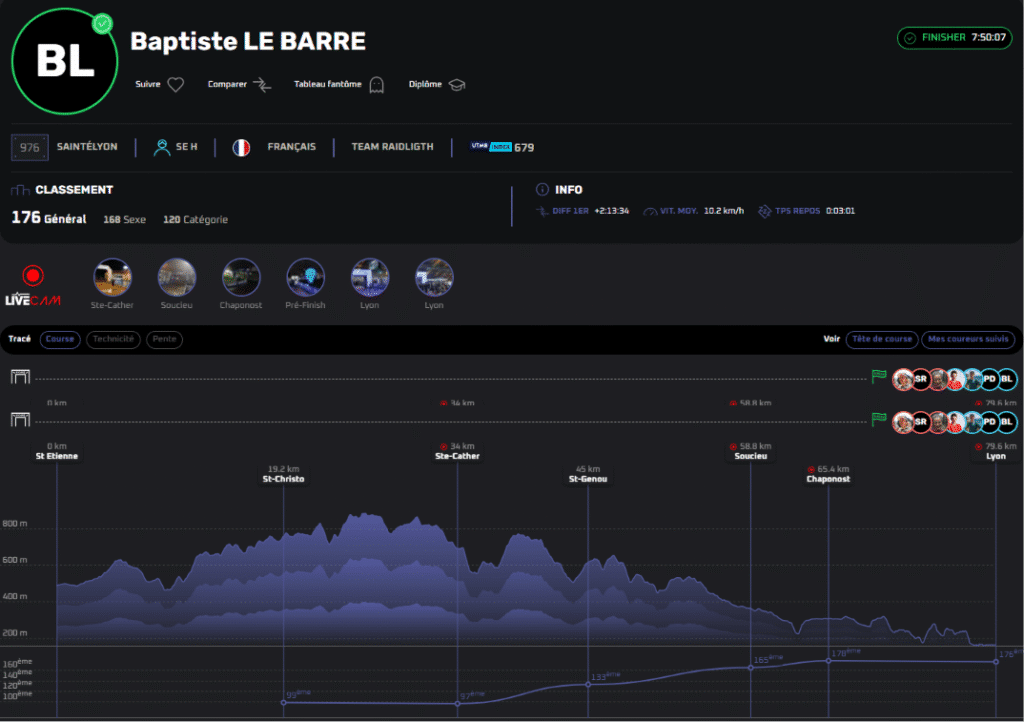Show Tête de course runners

tap(881, 339)
